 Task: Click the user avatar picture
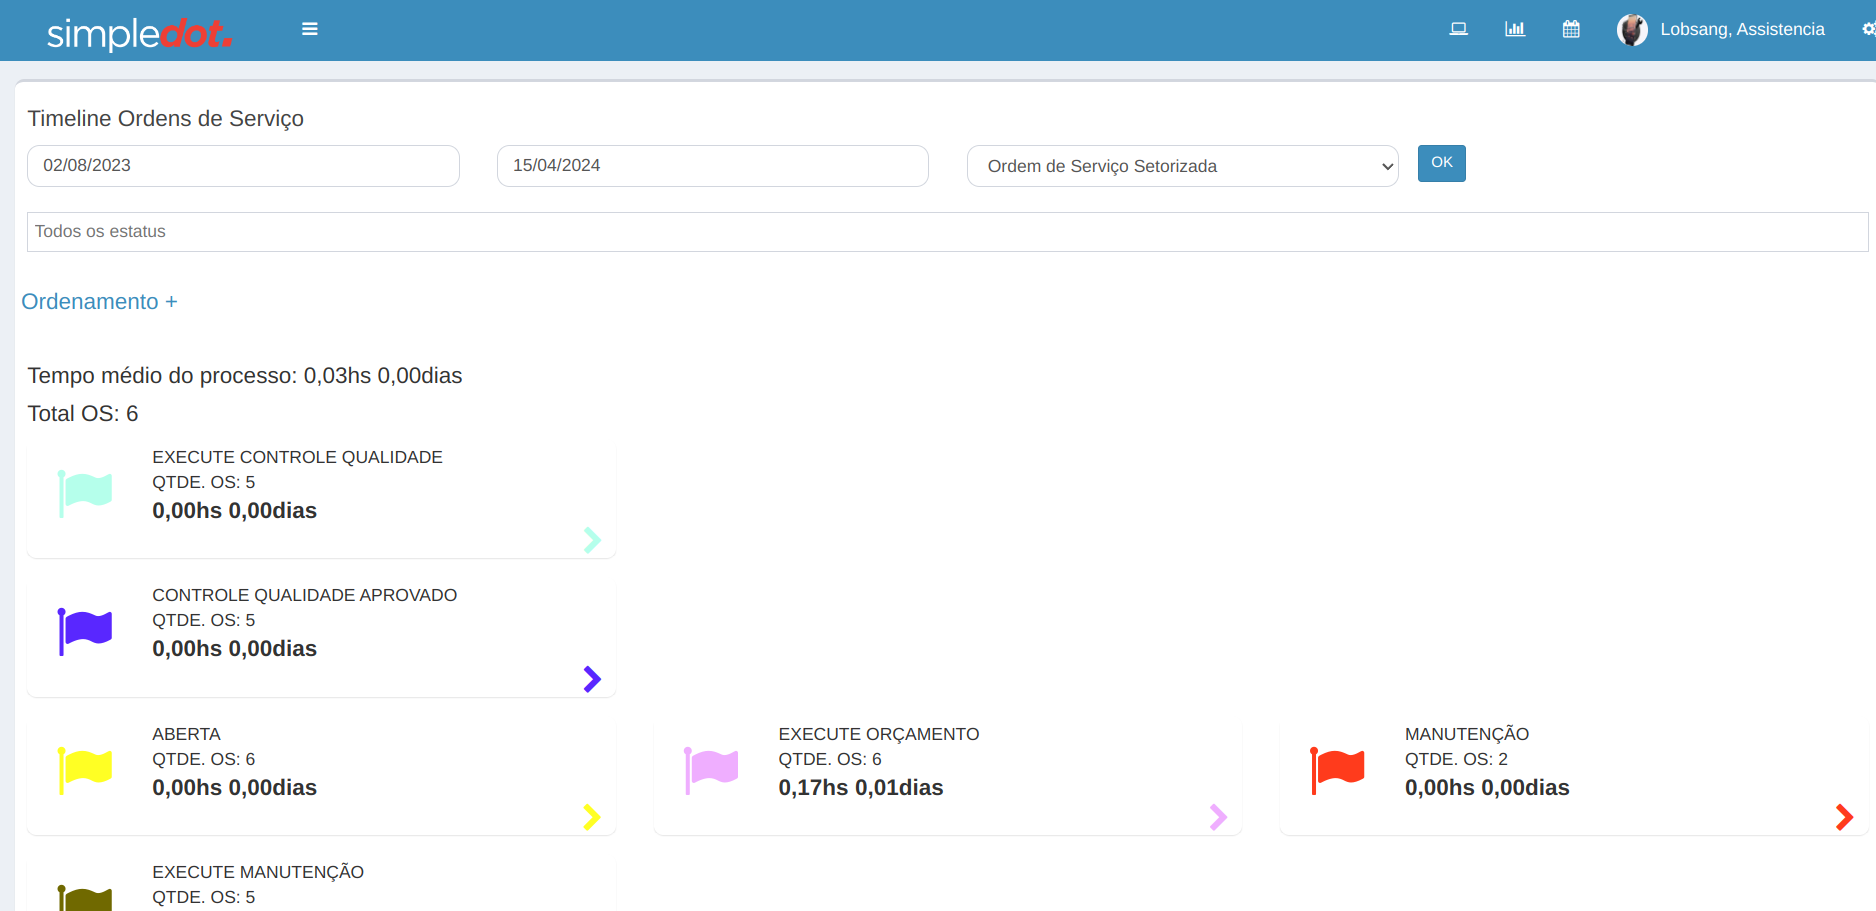pyautogui.click(x=1632, y=30)
